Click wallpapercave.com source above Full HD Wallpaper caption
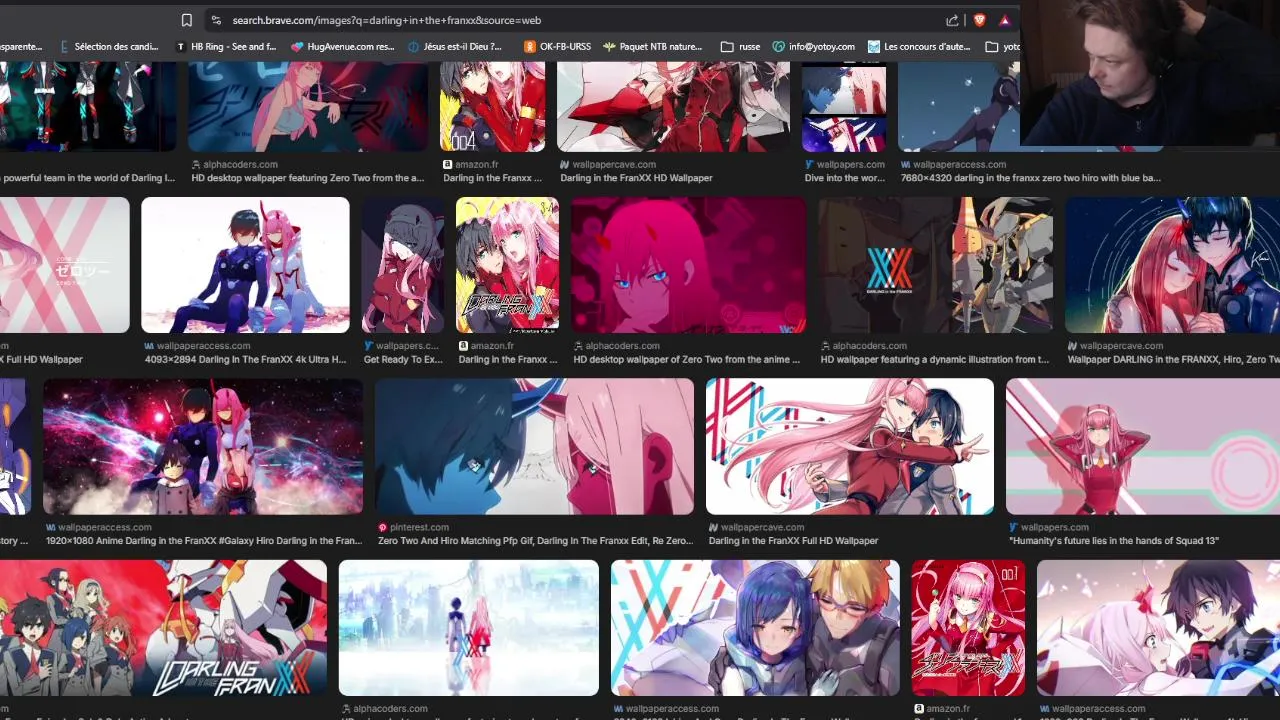Screen dimensions: 1280x720 pyautogui.click(x=762, y=527)
